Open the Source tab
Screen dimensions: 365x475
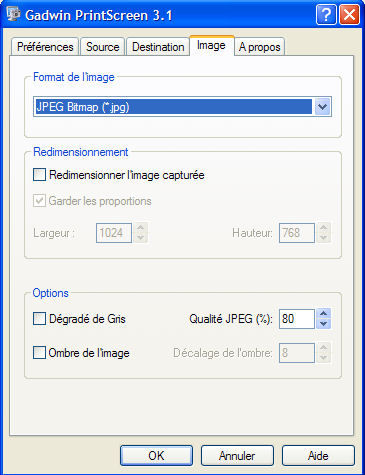pos(103,47)
